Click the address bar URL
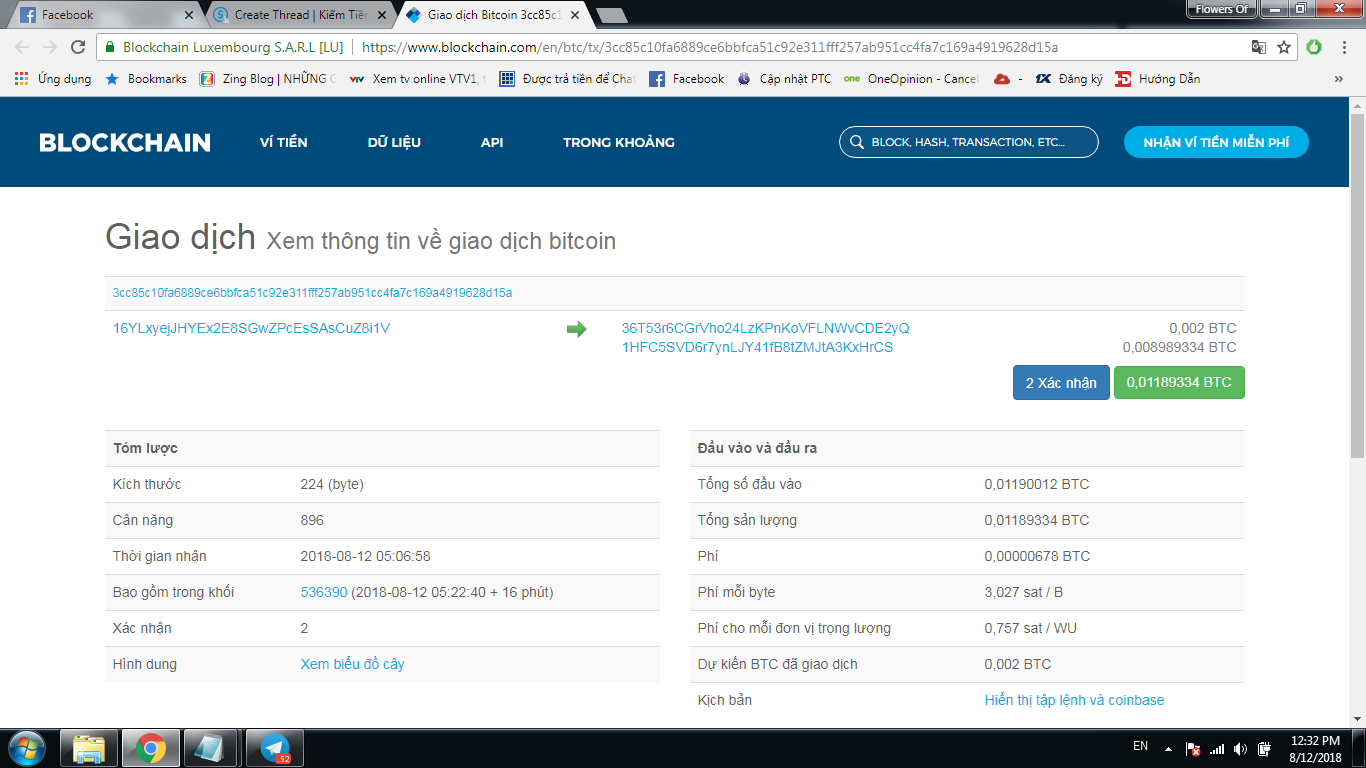The image size is (1366, 768). coord(709,47)
